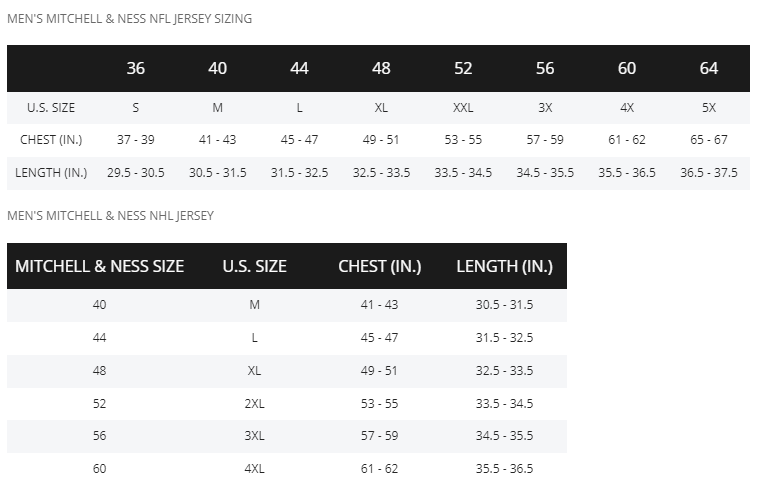
Task: Select the length value 29.5 - 30.5
Action: coord(135,173)
